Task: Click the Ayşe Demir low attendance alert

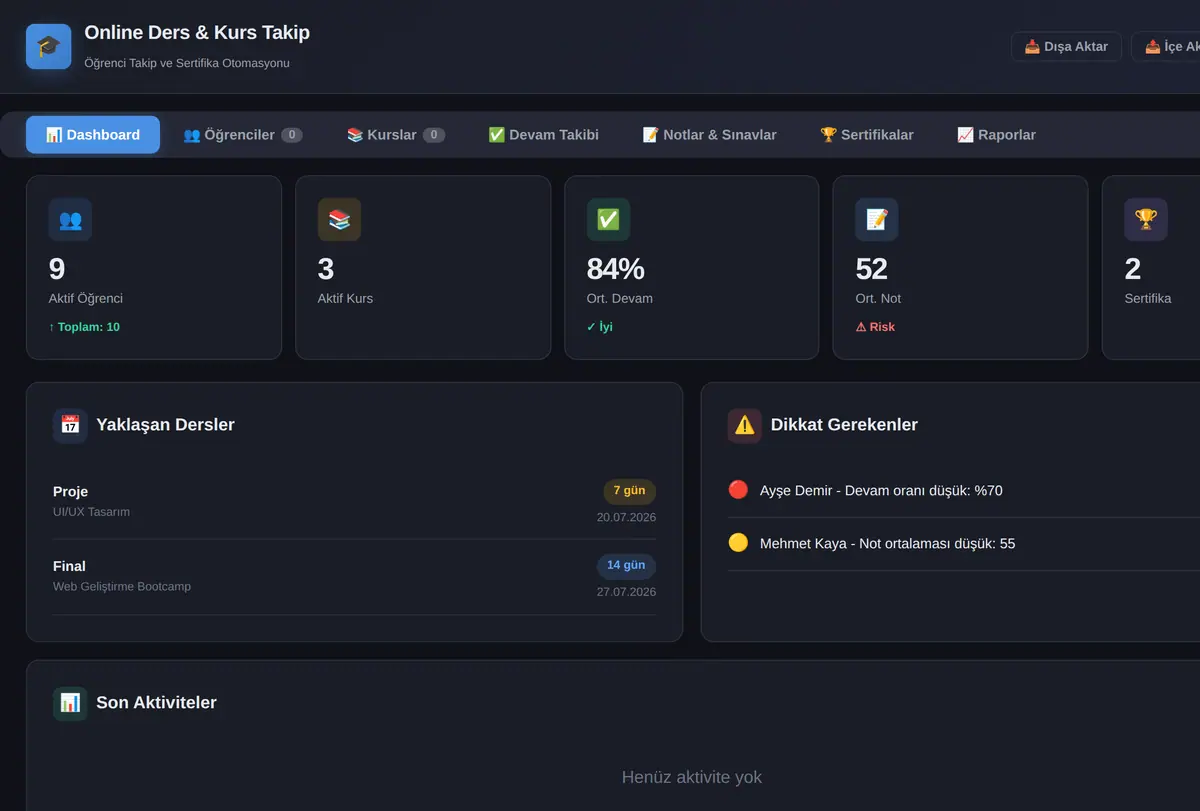Action: point(881,491)
